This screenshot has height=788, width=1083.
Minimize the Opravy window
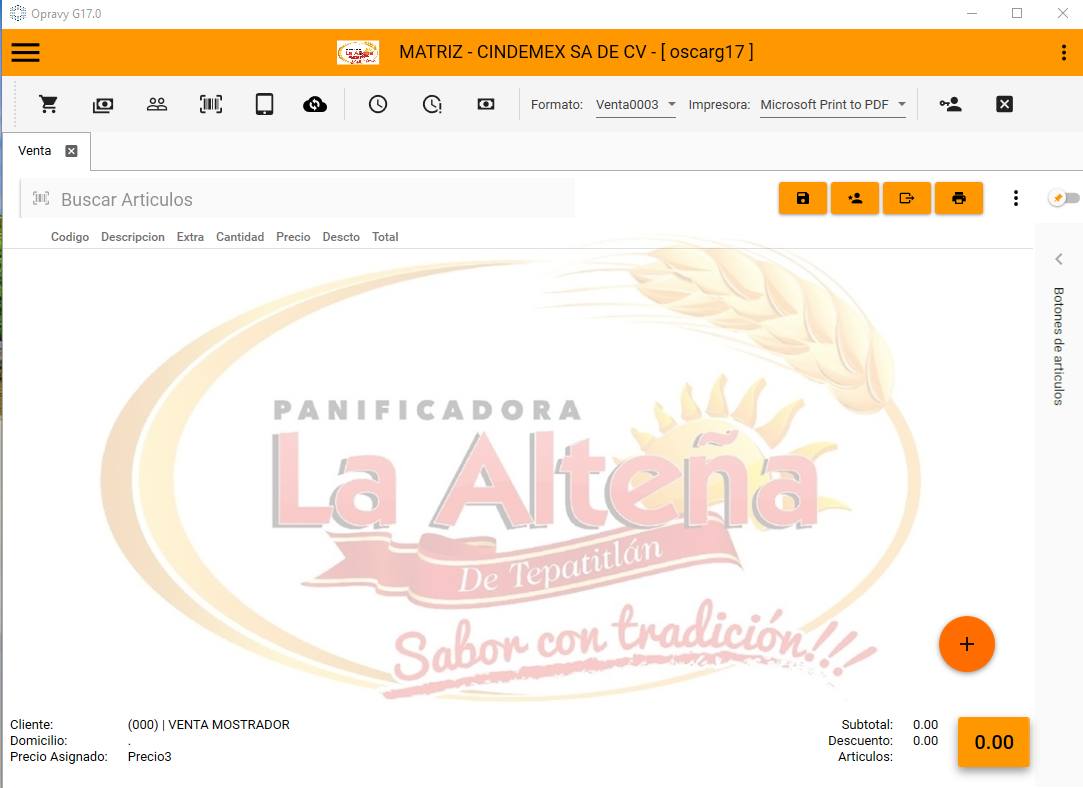click(x=972, y=13)
